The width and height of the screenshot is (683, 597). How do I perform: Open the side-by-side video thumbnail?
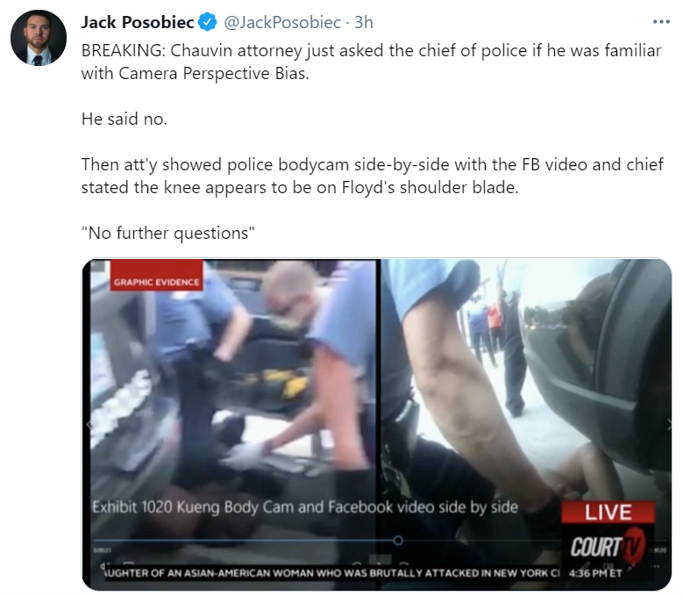click(x=377, y=425)
